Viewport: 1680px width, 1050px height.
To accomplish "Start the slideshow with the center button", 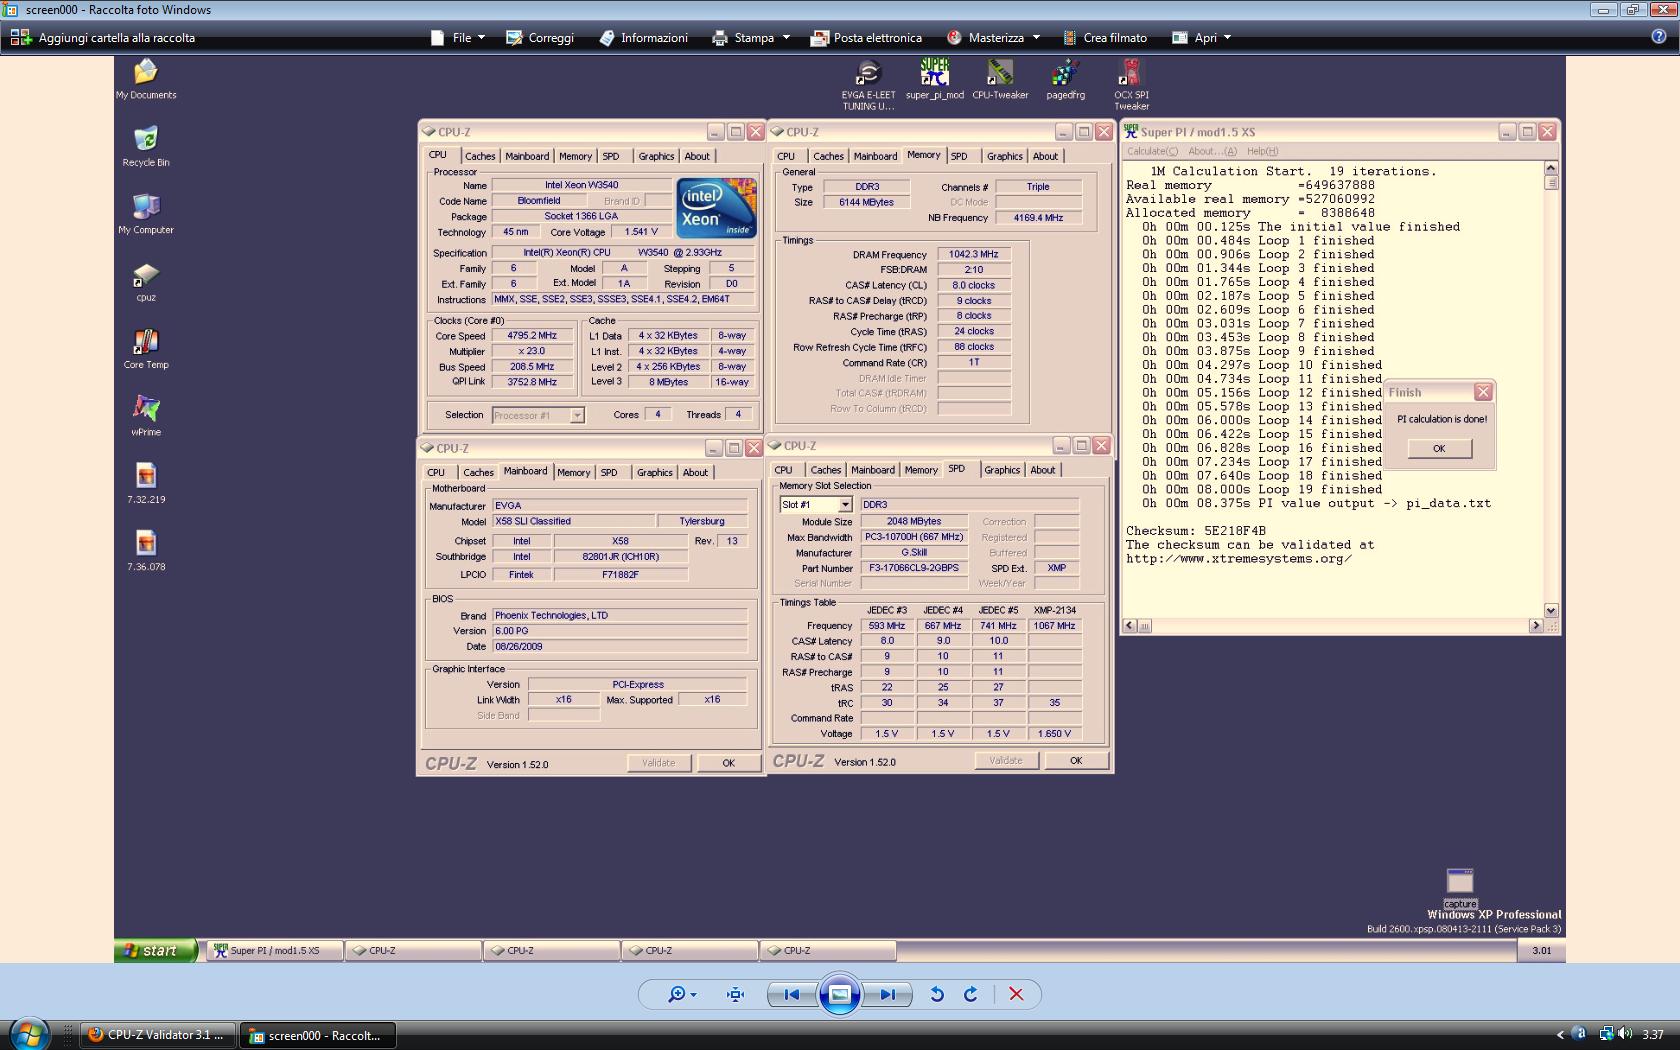I will point(840,994).
